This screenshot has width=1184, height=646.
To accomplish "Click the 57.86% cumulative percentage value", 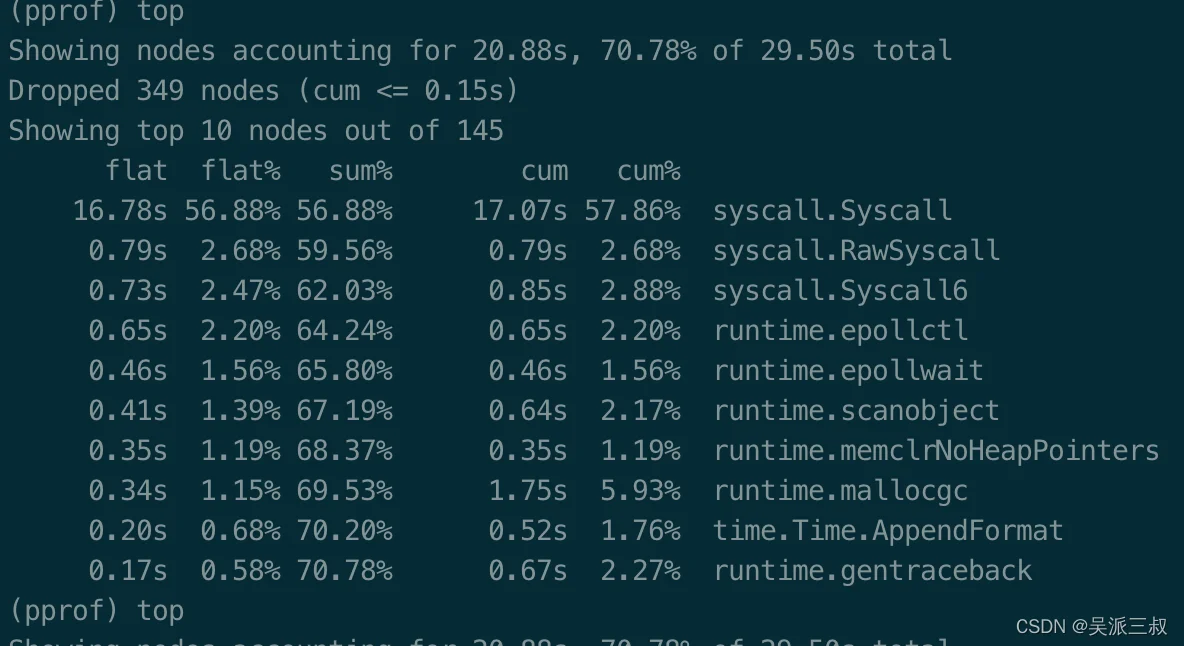I will pos(641,210).
